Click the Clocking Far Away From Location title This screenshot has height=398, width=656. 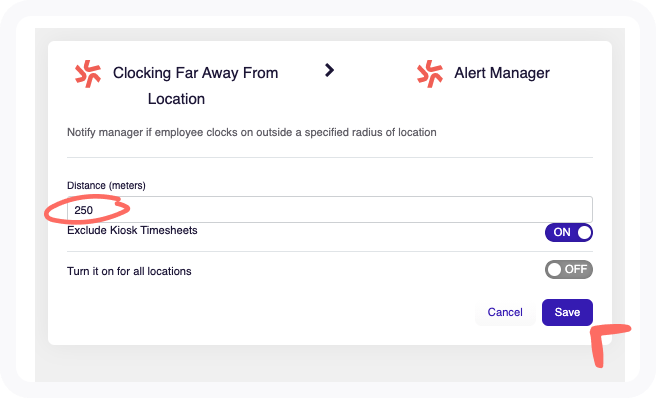click(x=195, y=86)
